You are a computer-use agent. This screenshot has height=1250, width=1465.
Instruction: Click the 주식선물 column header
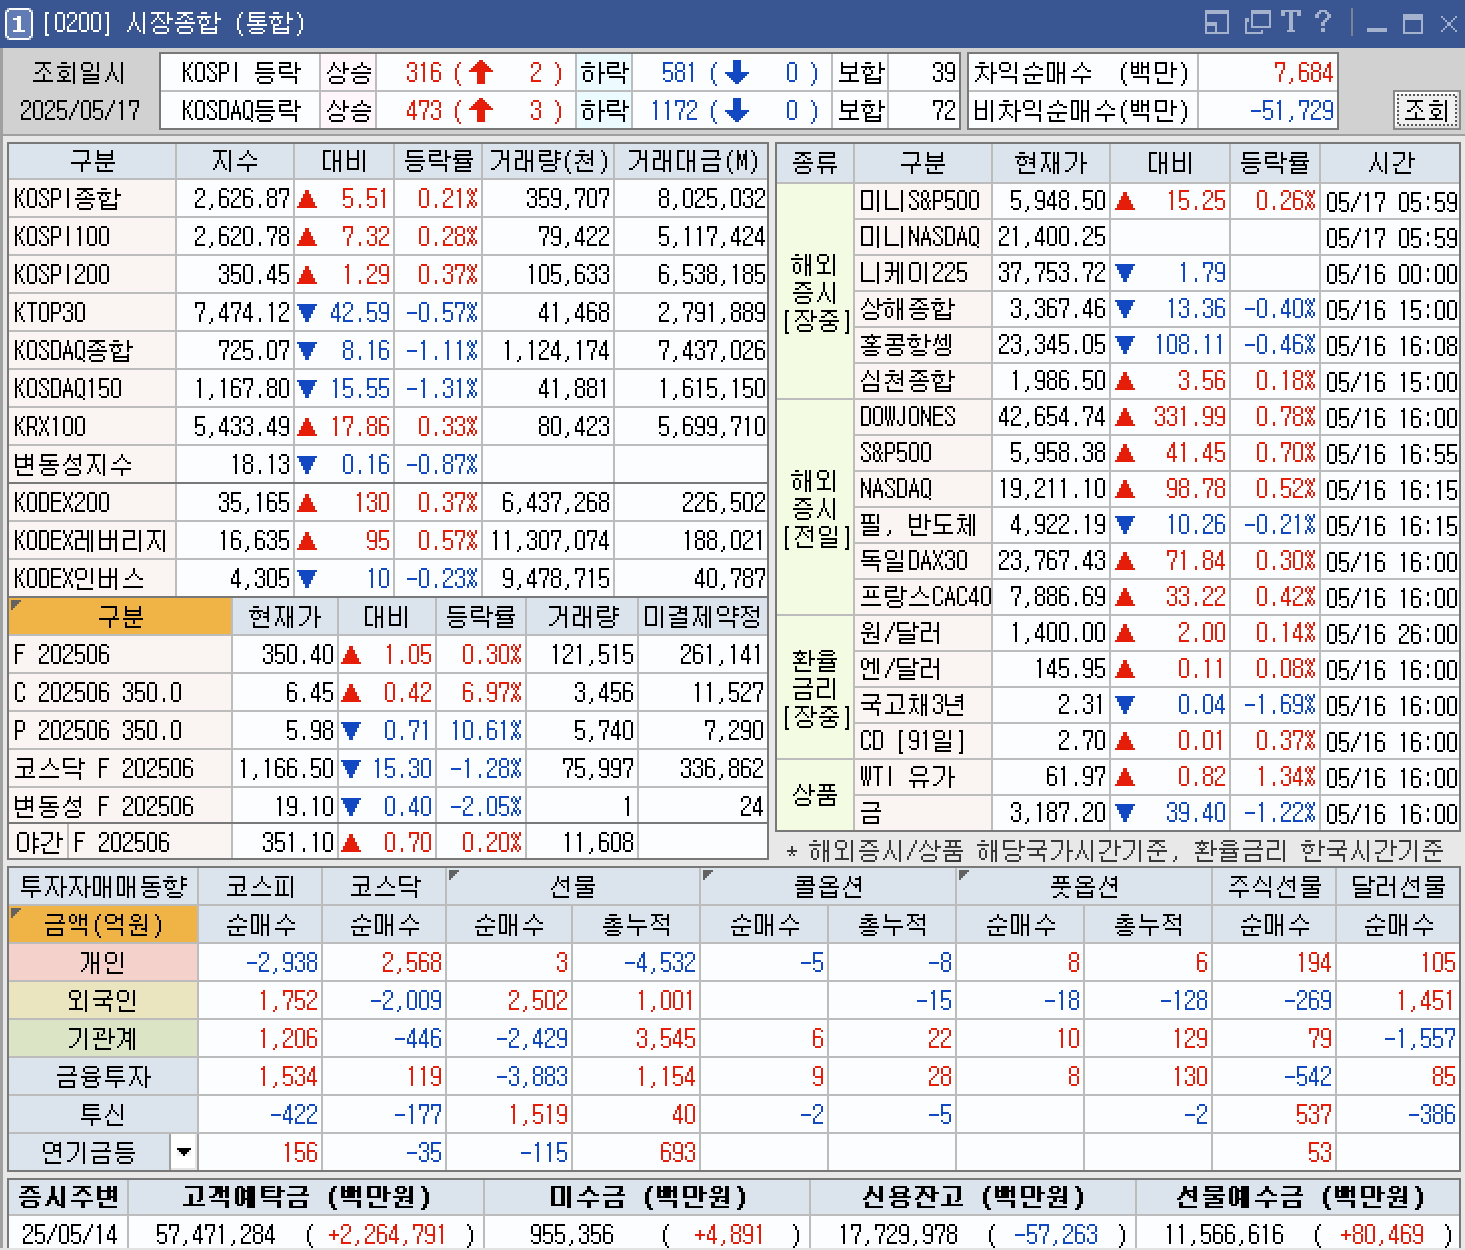(x=1275, y=886)
